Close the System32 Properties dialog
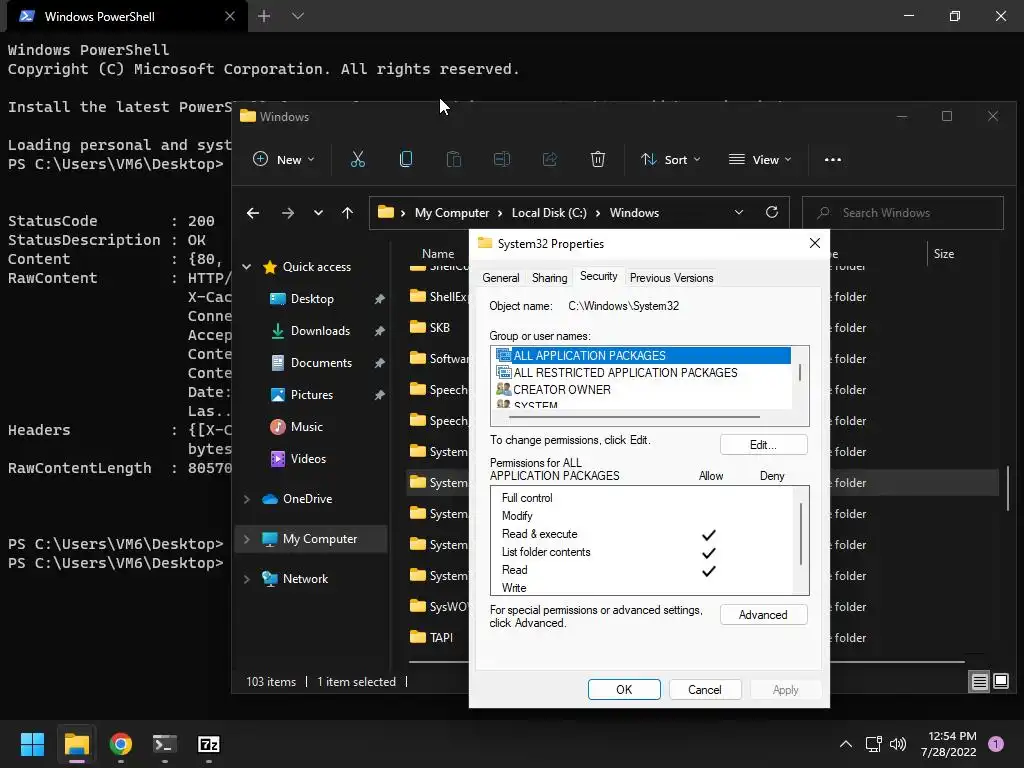Screen dimensions: 1024x768 click(814, 243)
